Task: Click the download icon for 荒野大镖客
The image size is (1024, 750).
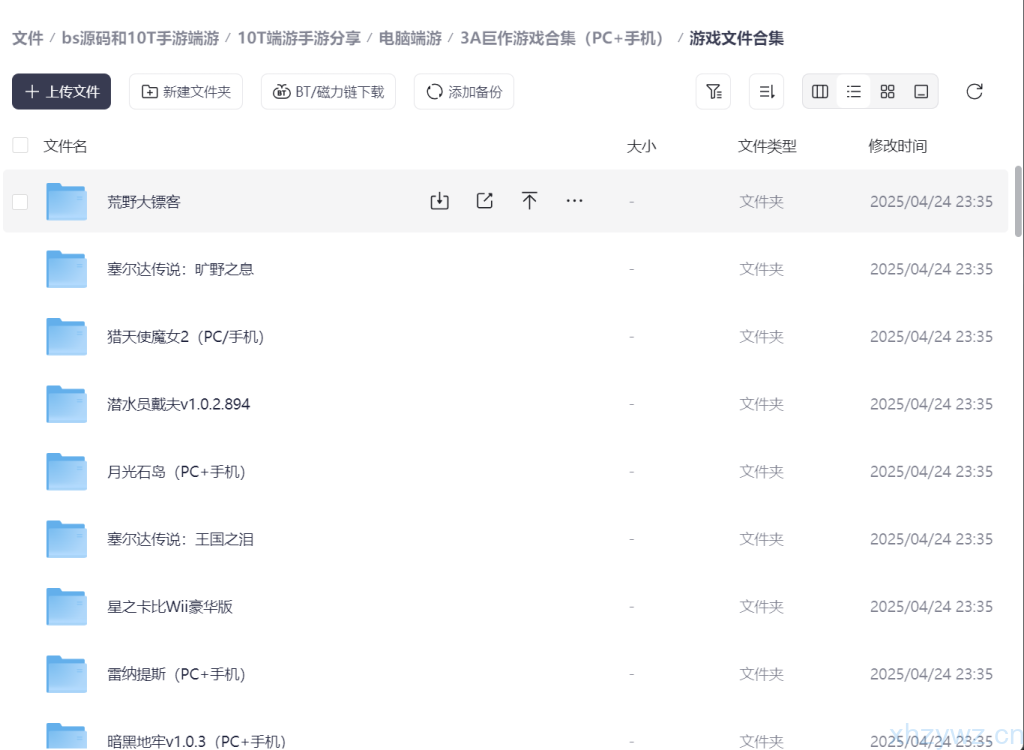Action: pos(439,201)
